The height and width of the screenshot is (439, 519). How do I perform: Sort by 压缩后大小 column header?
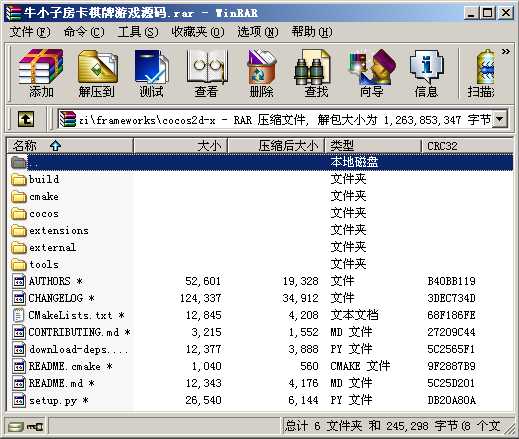click(276, 146)
